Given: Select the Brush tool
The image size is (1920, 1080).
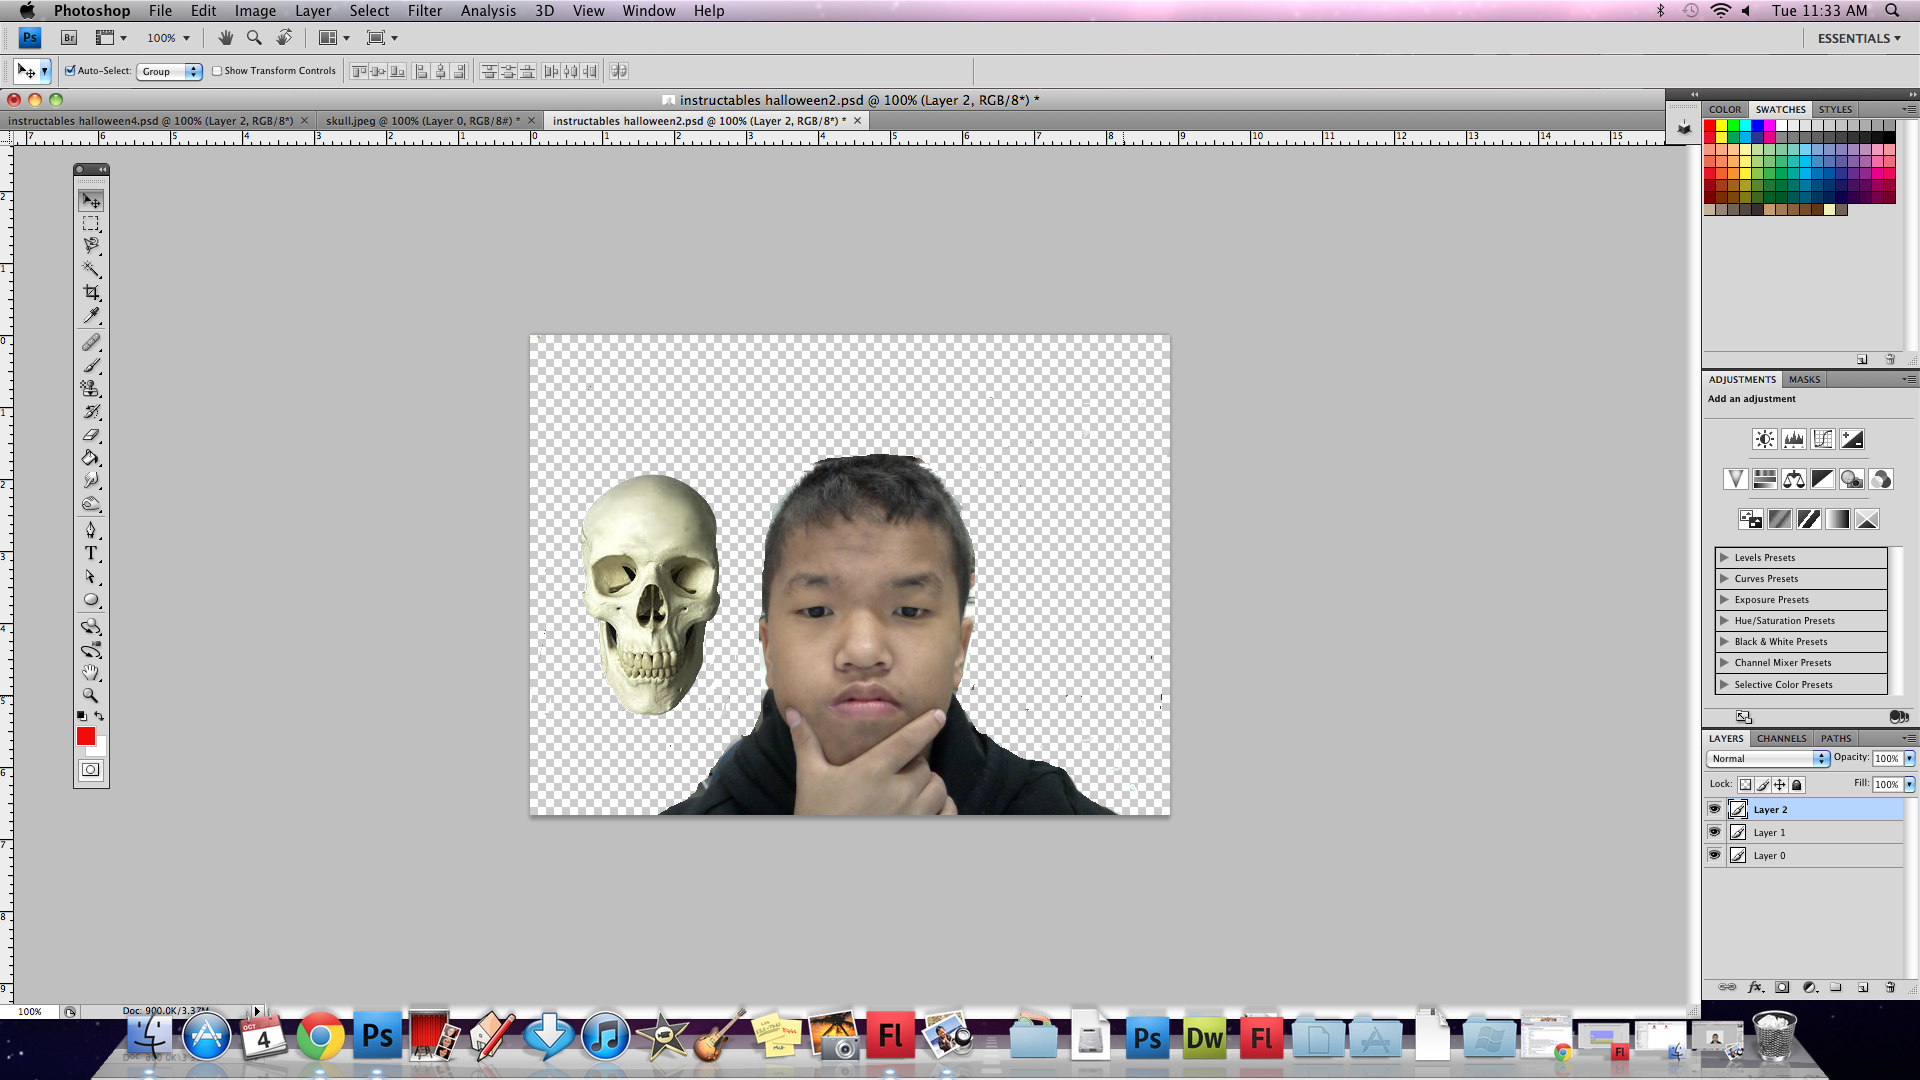Looking at the screenshot, I should 91,366.
